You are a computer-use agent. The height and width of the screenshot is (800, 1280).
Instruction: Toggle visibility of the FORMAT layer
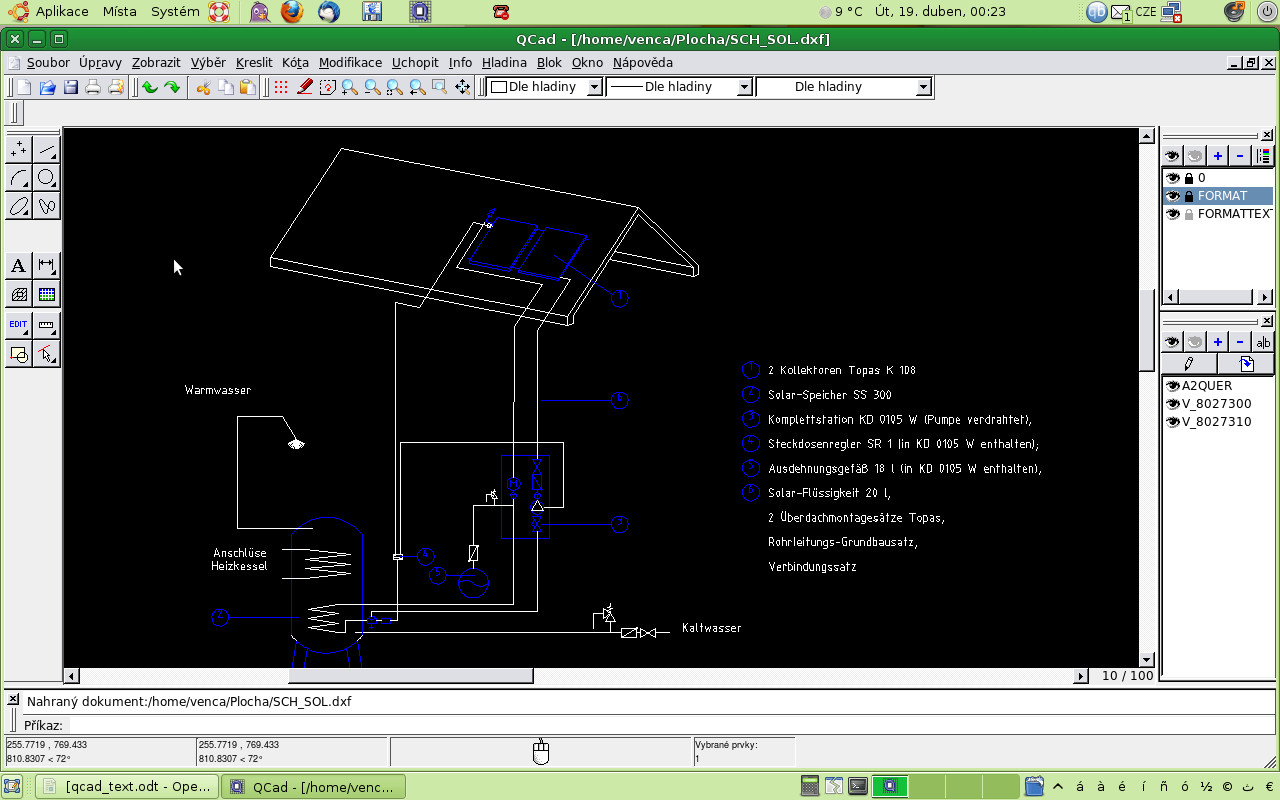(1173, 196)
